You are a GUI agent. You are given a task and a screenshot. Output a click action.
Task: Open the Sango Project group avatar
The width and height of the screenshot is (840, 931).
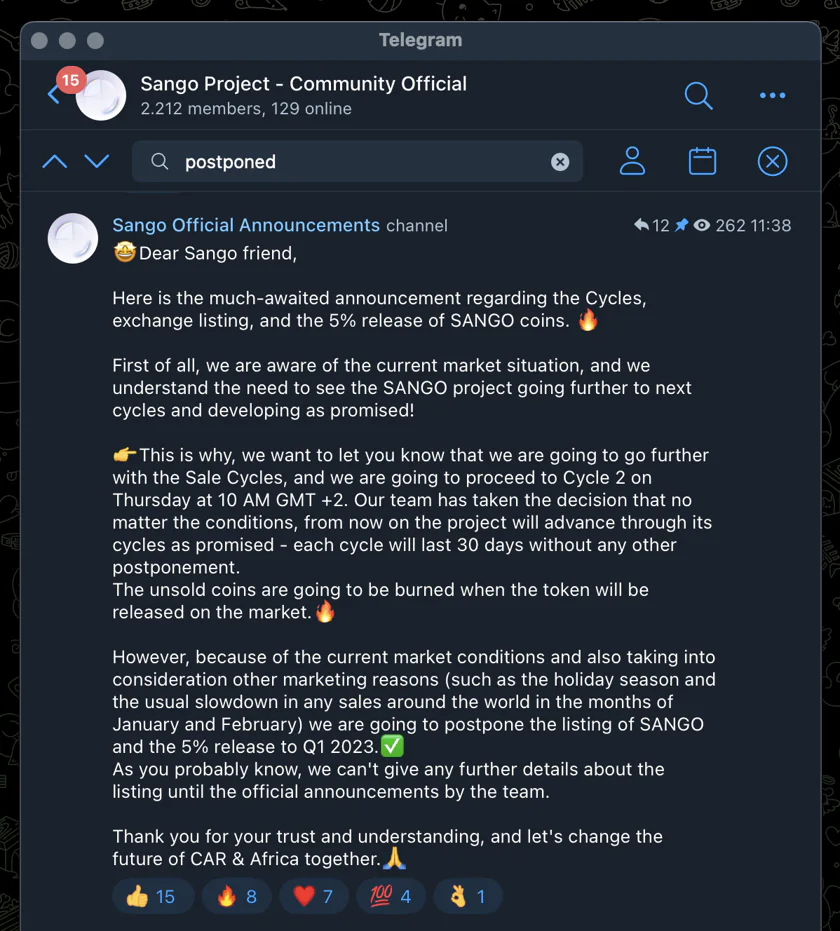(101, 96)
